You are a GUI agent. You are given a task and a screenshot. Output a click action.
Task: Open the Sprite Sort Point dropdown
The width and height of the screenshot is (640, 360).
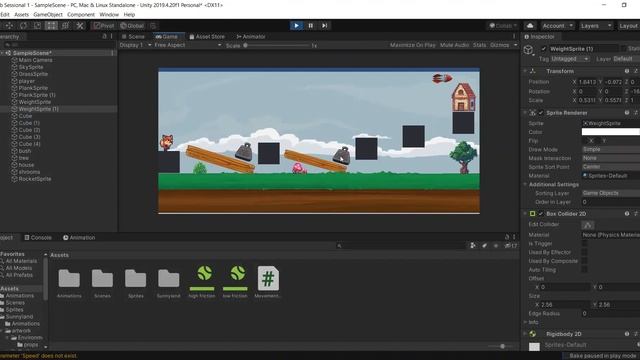click(x=611, y=167)
